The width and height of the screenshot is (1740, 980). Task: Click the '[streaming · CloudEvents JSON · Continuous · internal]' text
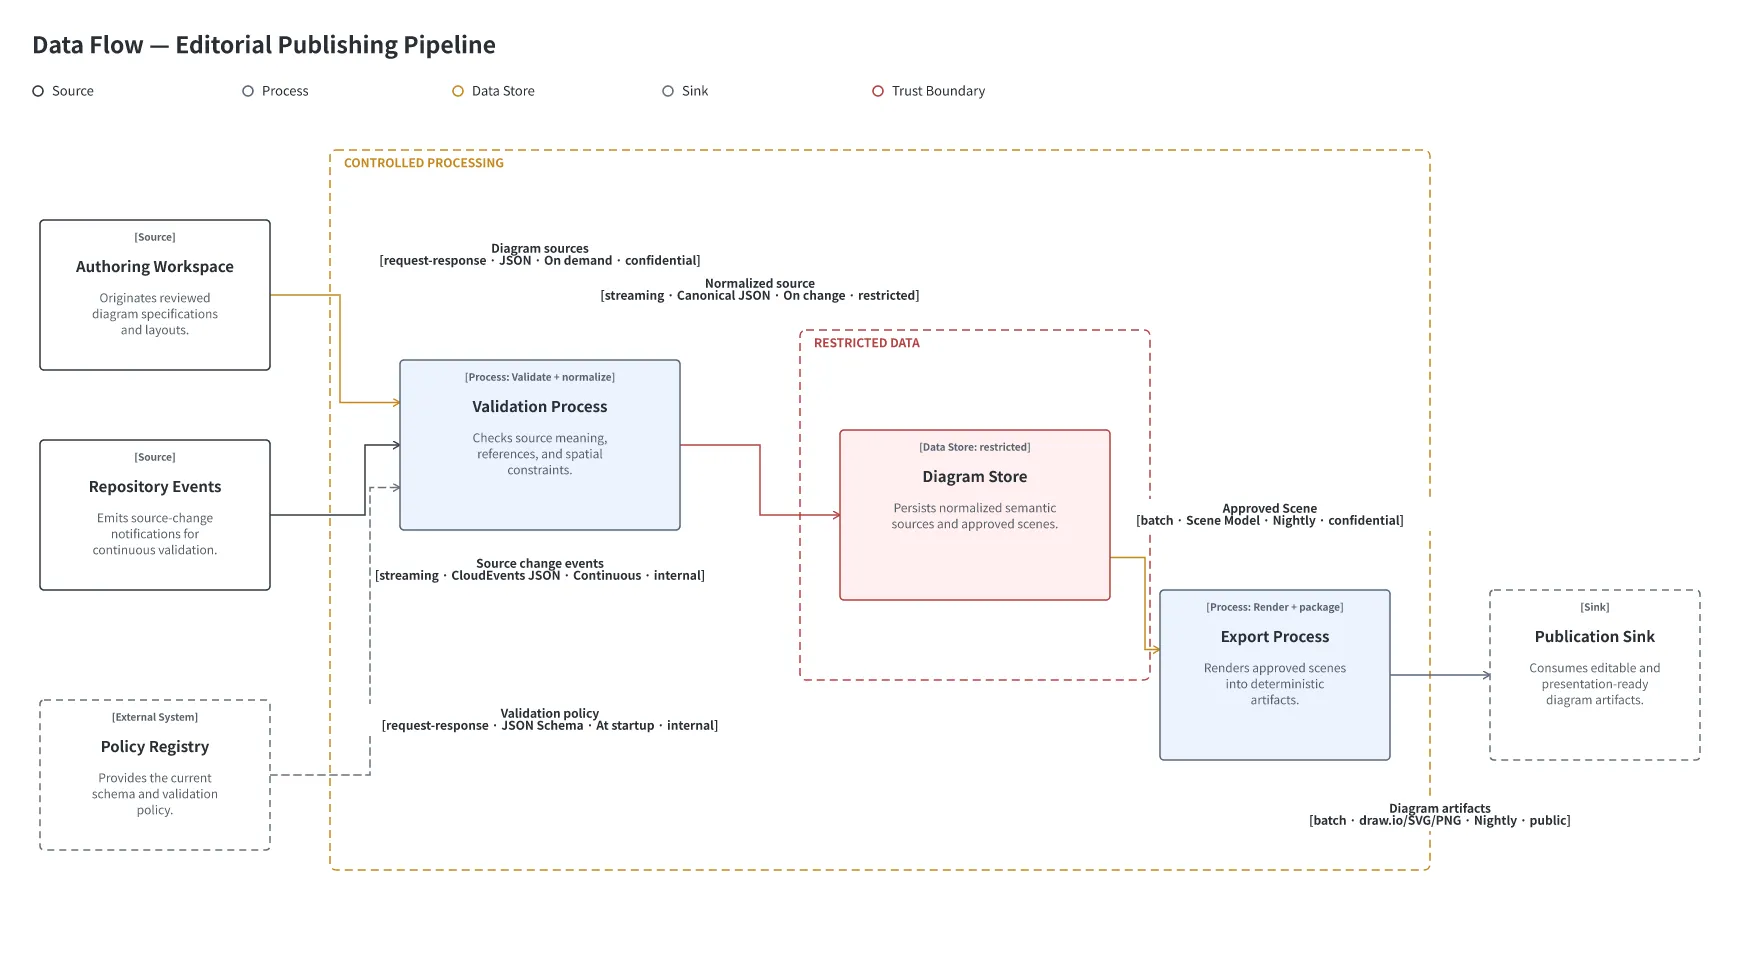pyautogui.click(x=540, y=576)
